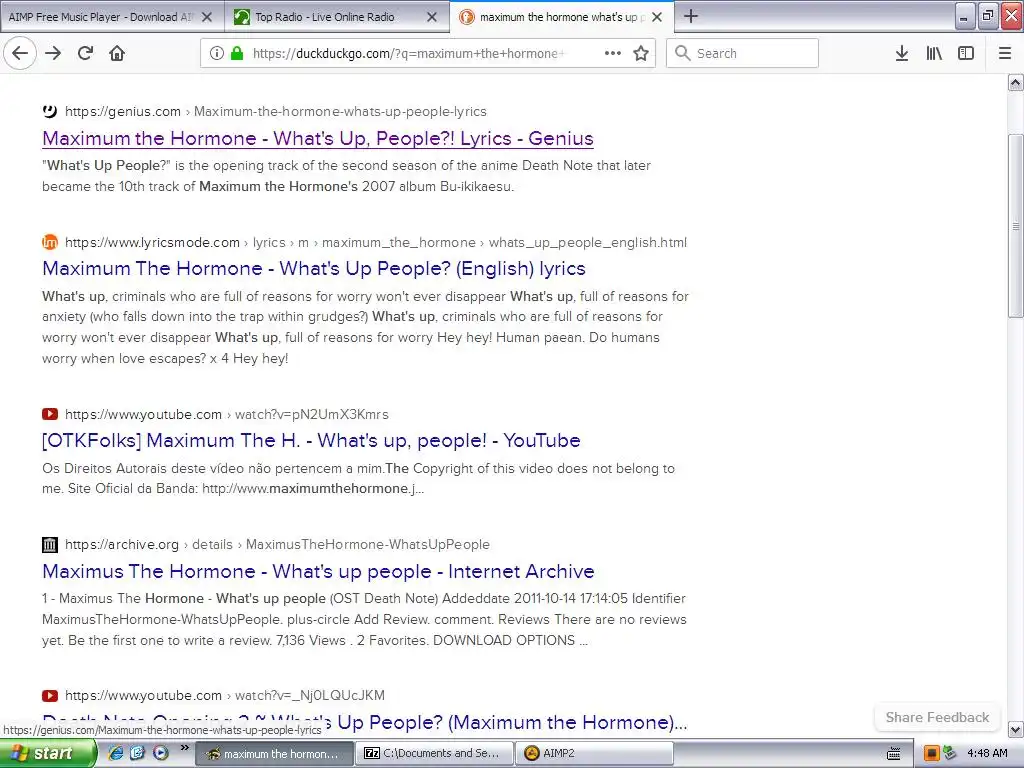Click the Genius result description snippet
The width and height of the screenshot is (1024, 768).
346,176
